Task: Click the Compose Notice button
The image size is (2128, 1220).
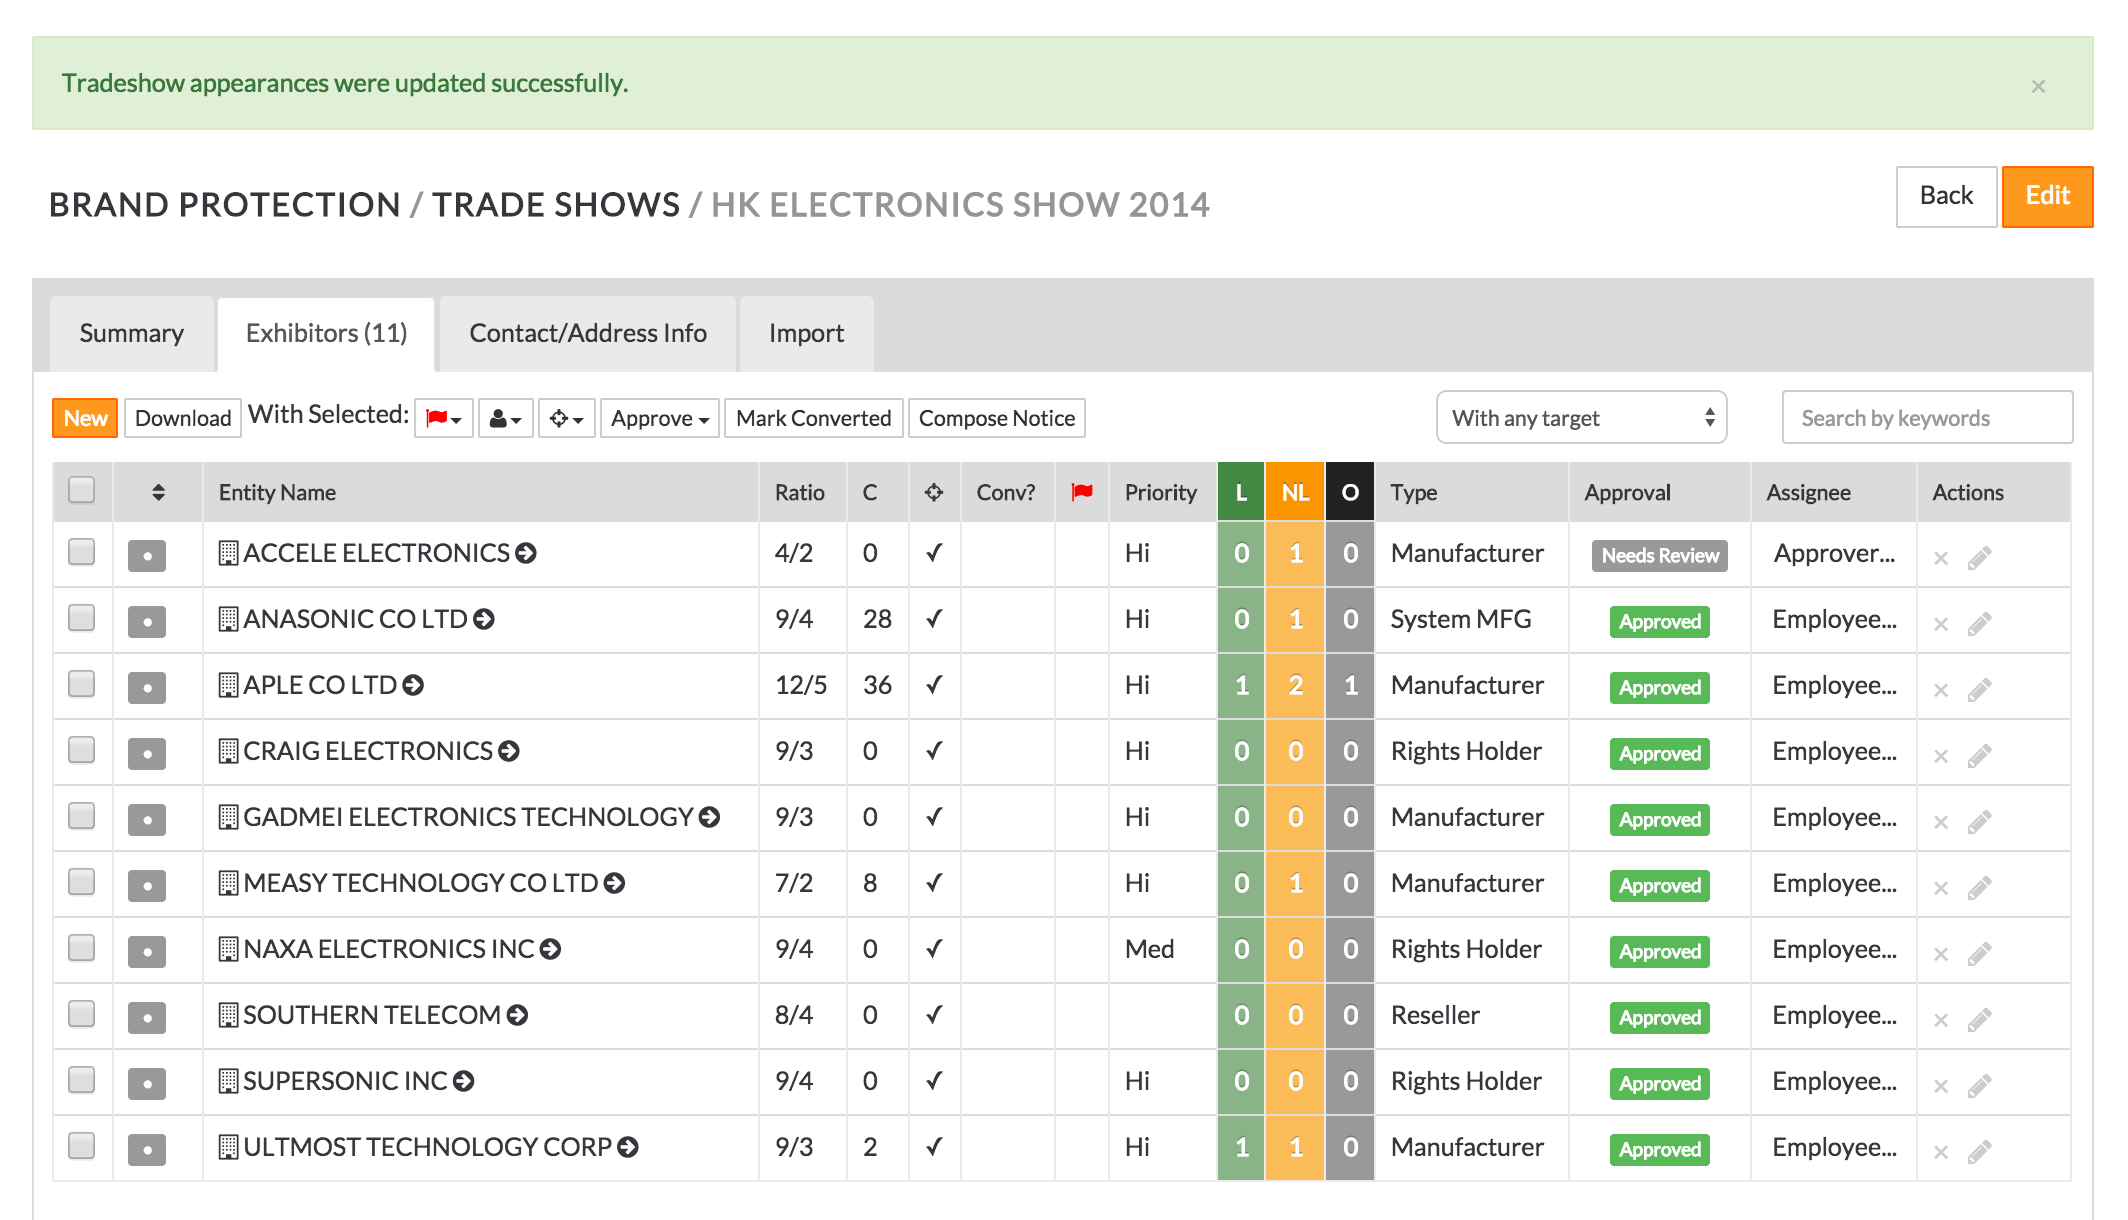Action: coord(996,418)
